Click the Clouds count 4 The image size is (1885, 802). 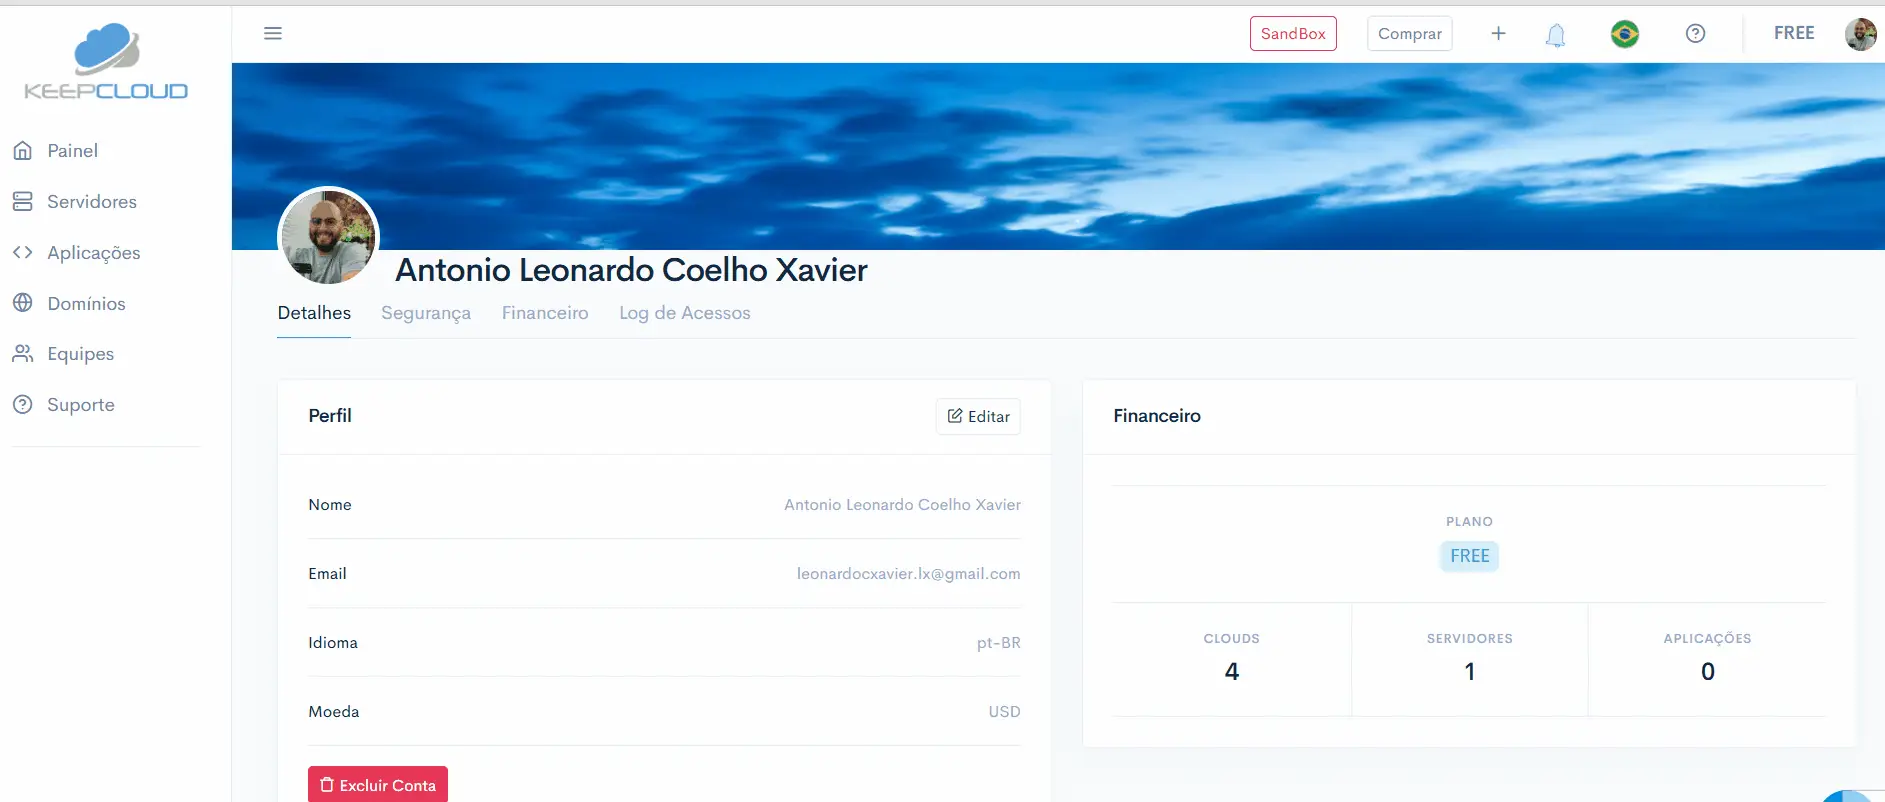pyautogui.click(x=1232, y=672)
